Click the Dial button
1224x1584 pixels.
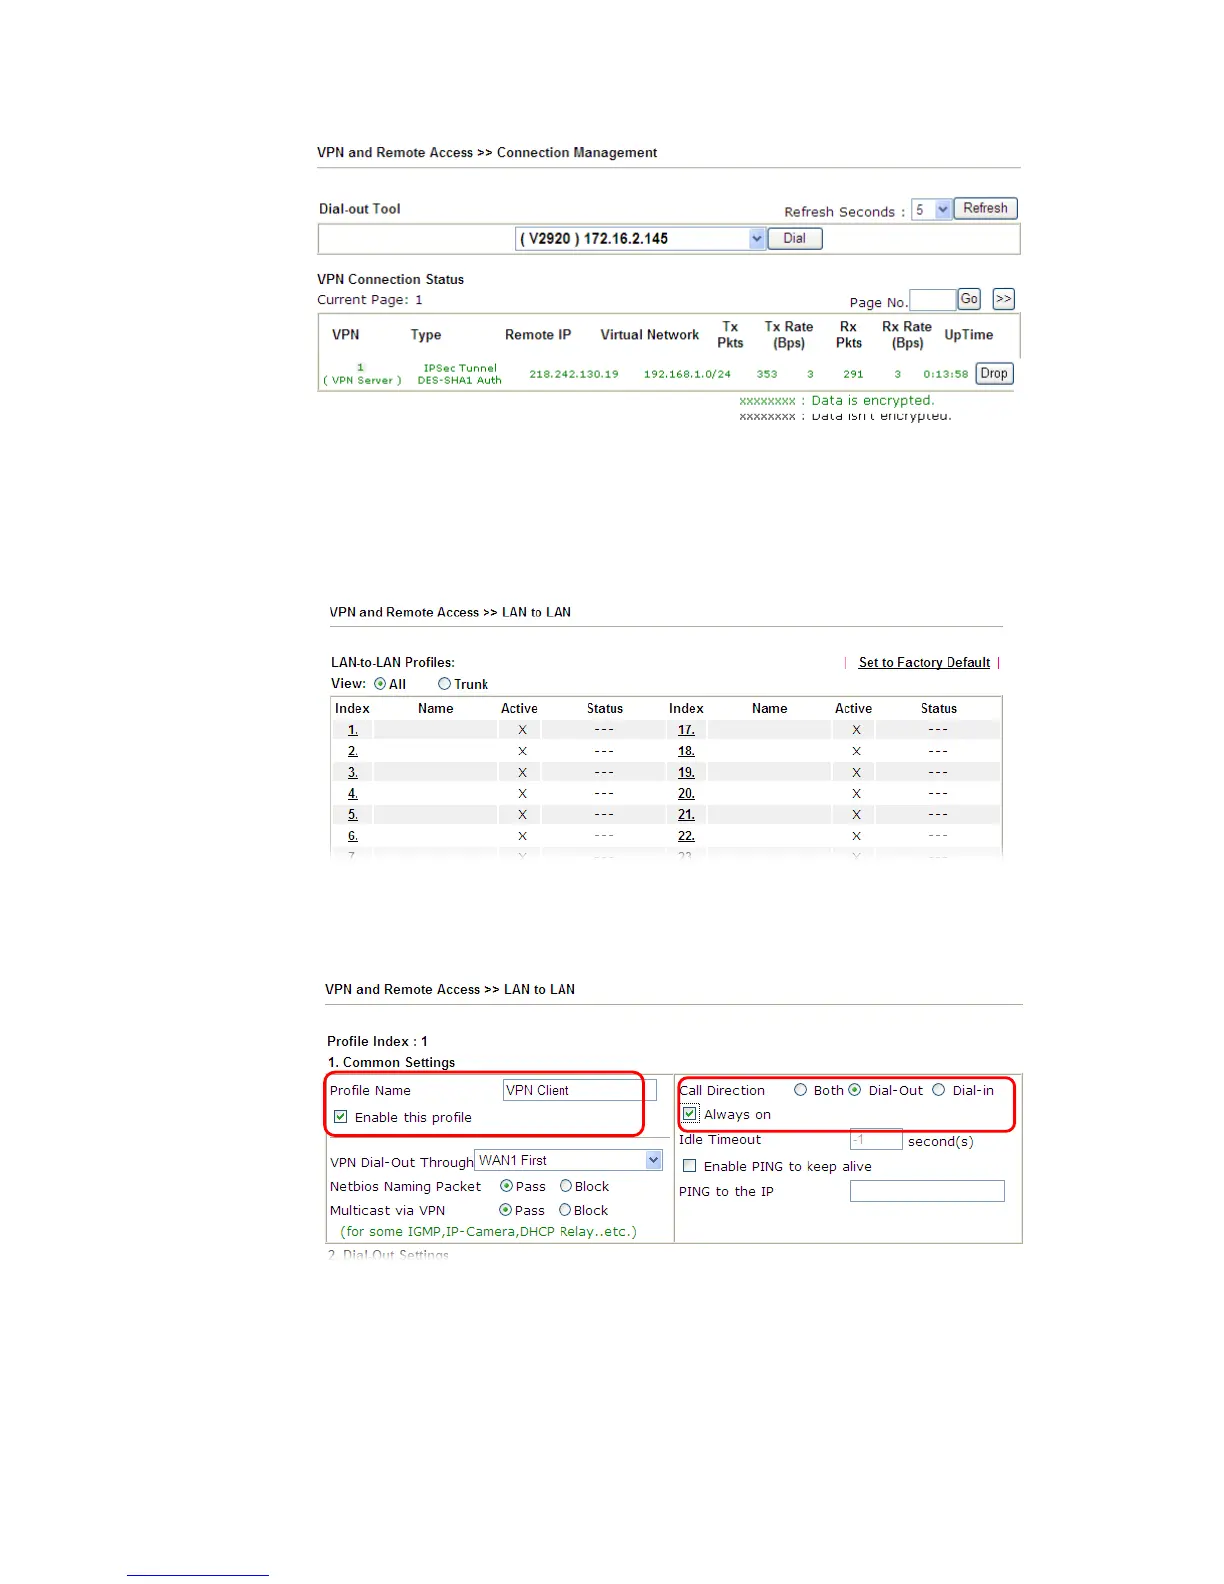(x=795, y=239)
